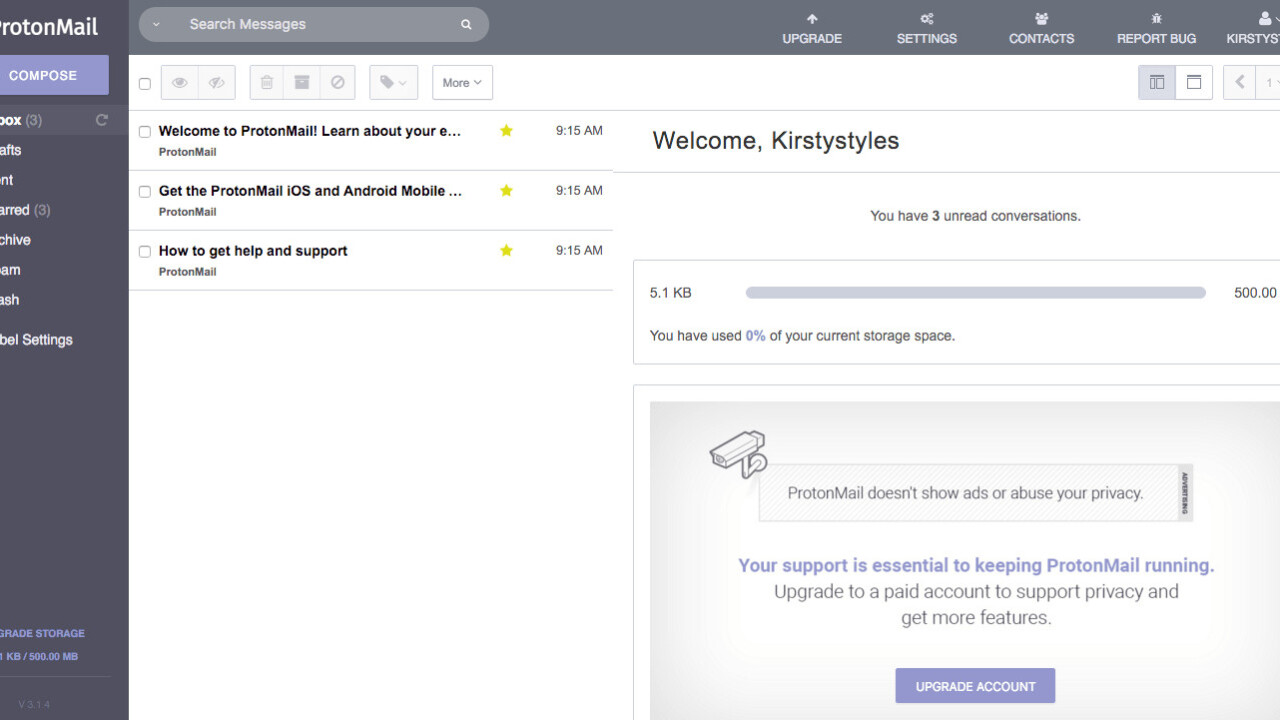Viewport: 1280px width, 720px height.
Task: Open the More dropdown menu
Action: click(462, 83)
